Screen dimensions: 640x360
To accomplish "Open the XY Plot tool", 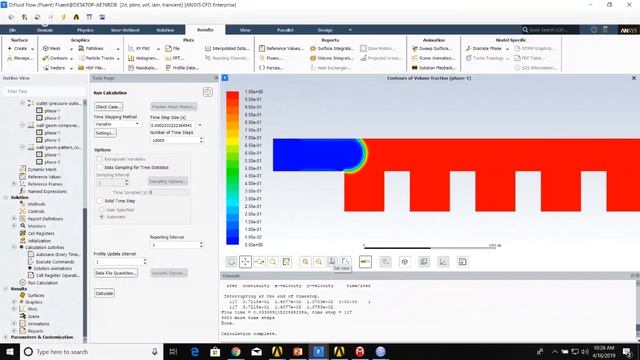I will tap(139, 48).
